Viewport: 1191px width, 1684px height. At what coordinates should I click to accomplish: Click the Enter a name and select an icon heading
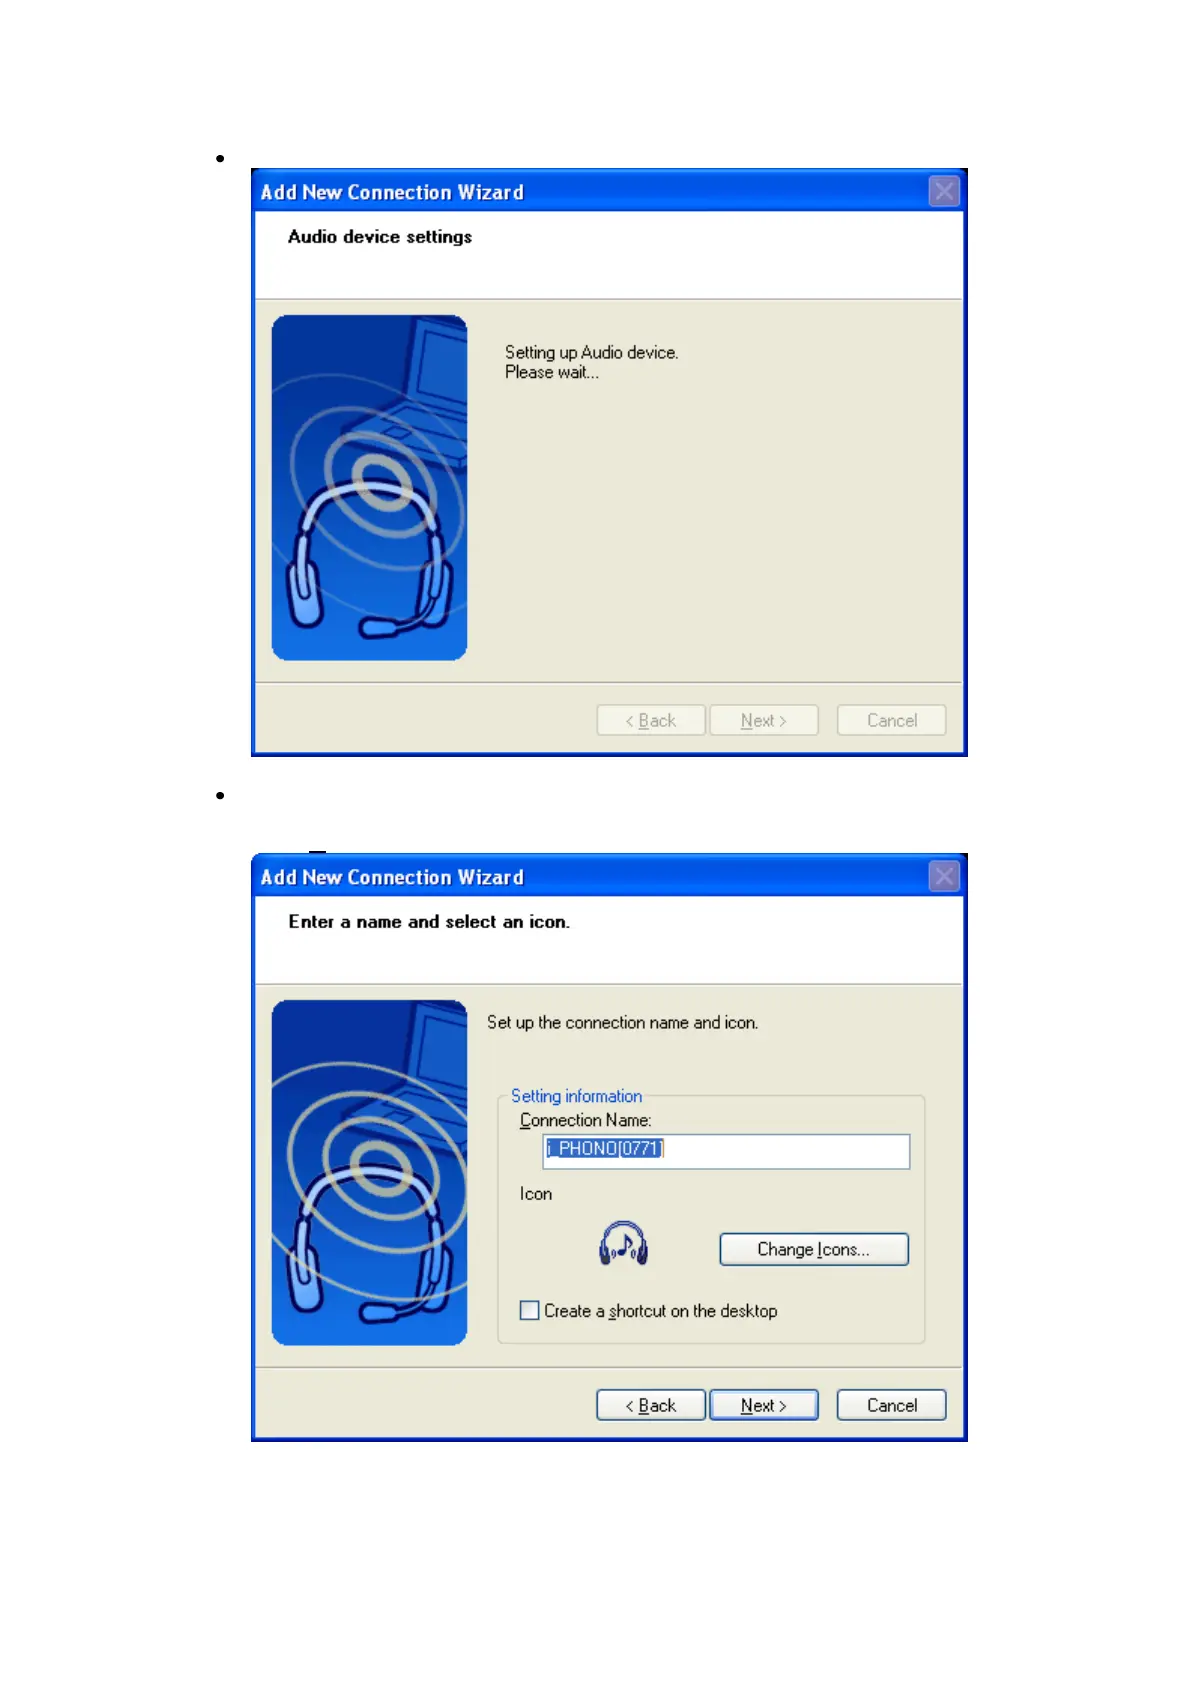coord(429,921)
